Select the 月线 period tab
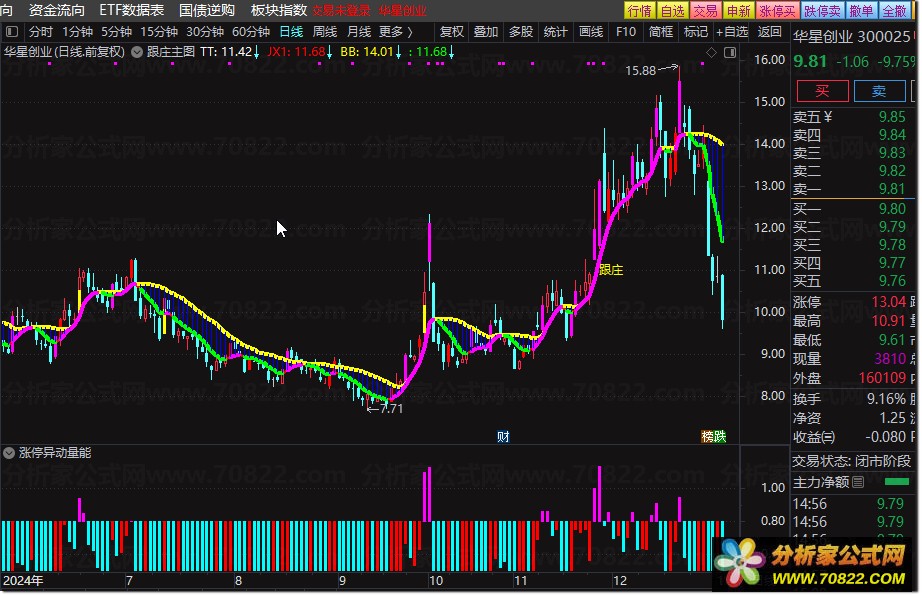 coord(359,32)
